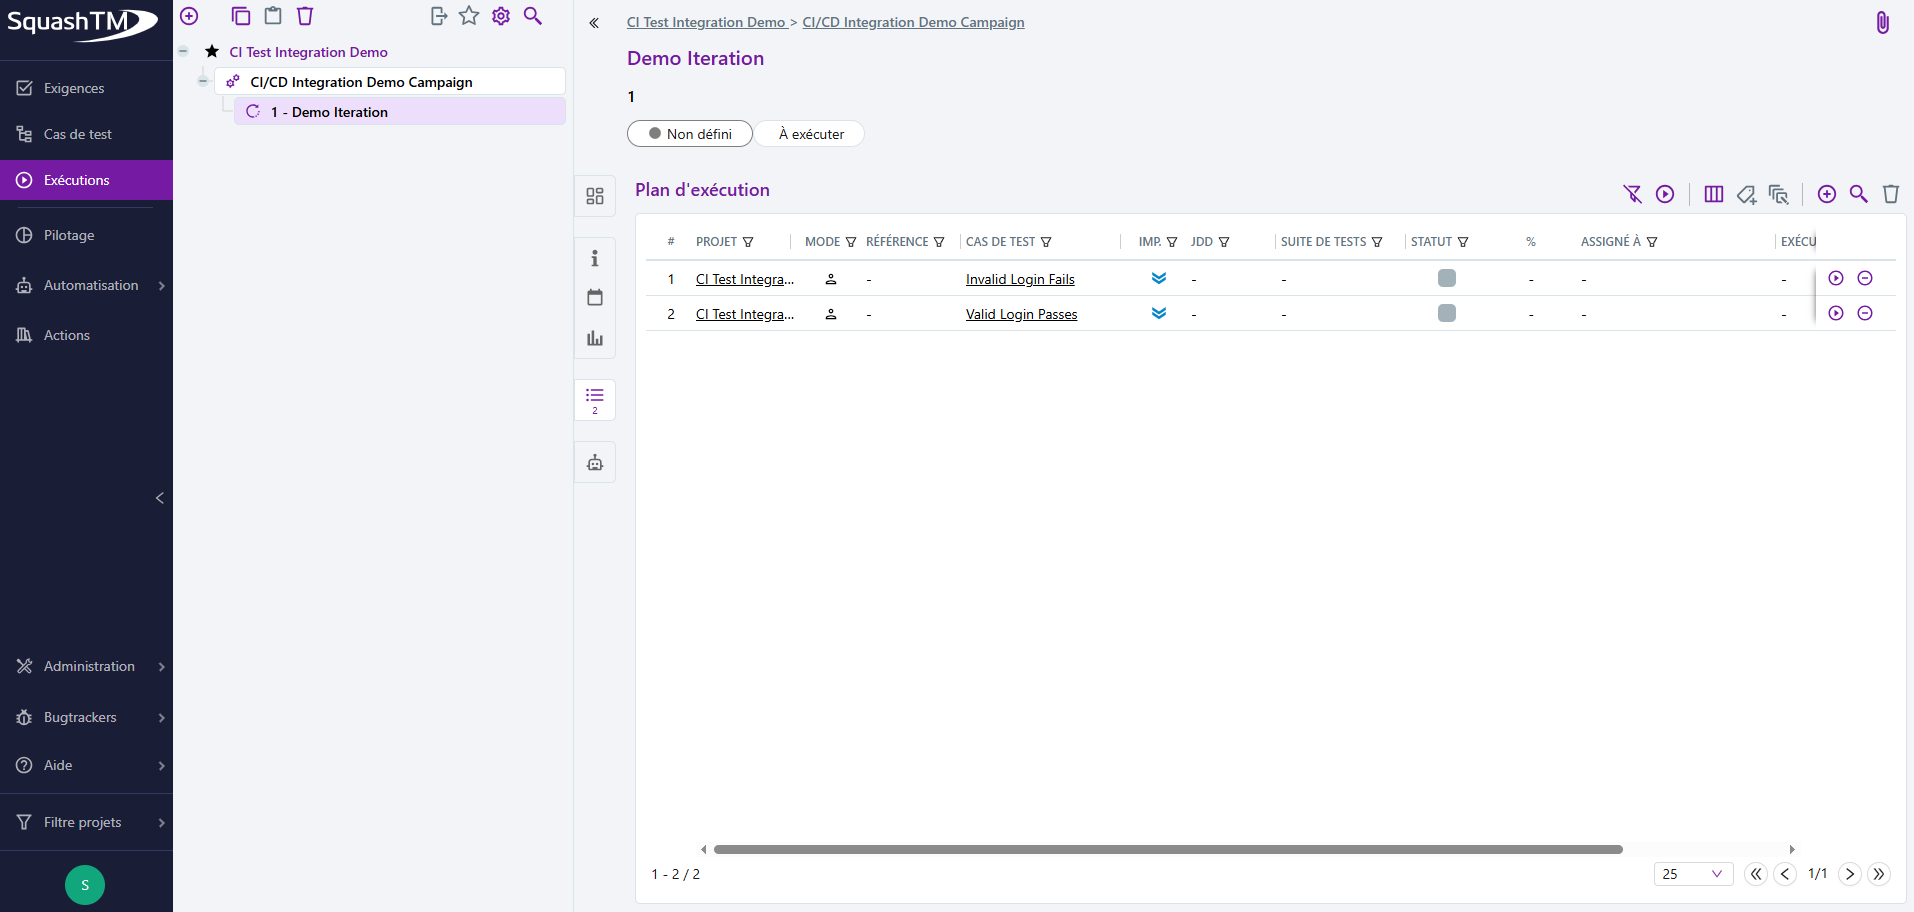This screenshot has height=912, width=1914.
Task: Open the Pilotage menu item
Action: click(x=69, y=235)
